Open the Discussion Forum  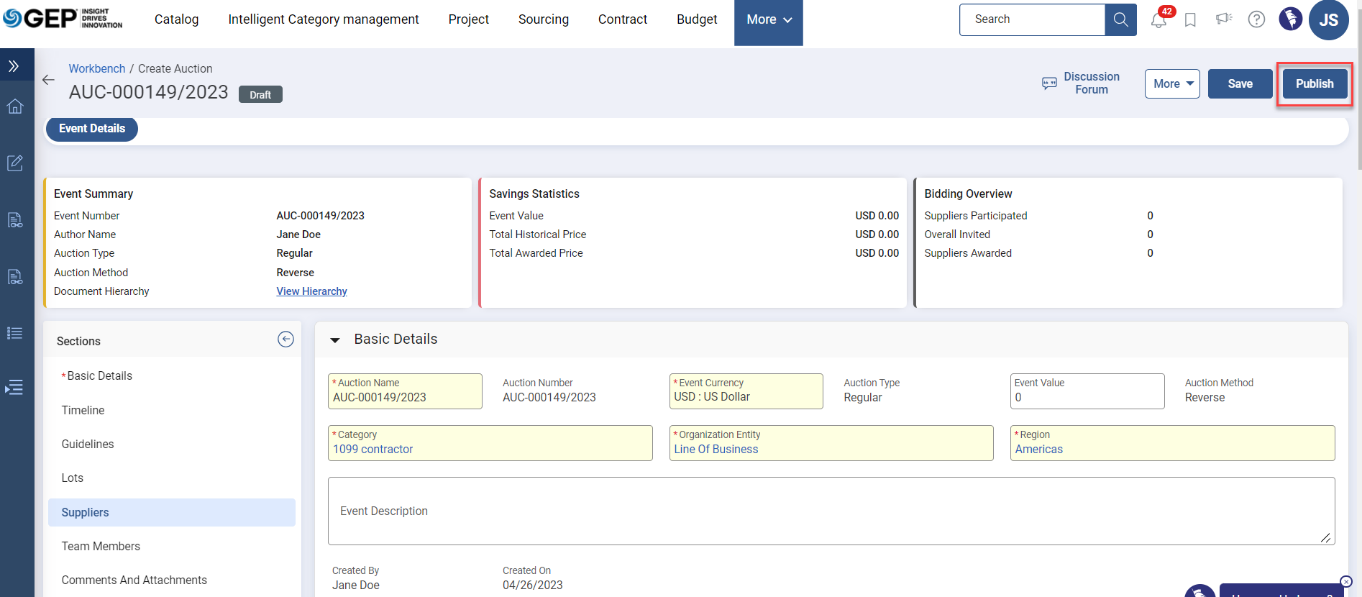pos(1080,83)
